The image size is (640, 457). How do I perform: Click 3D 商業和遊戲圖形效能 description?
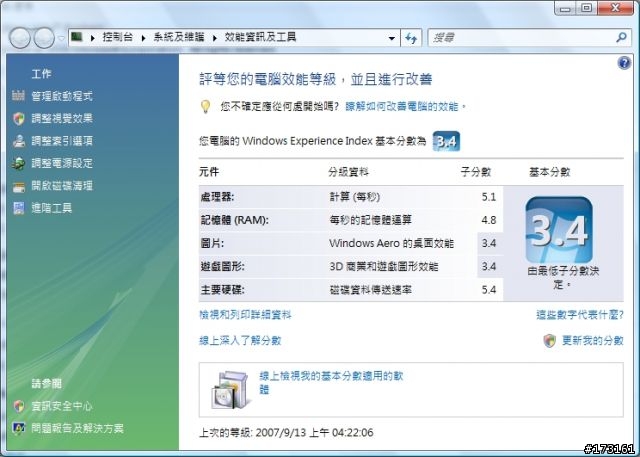384,267
